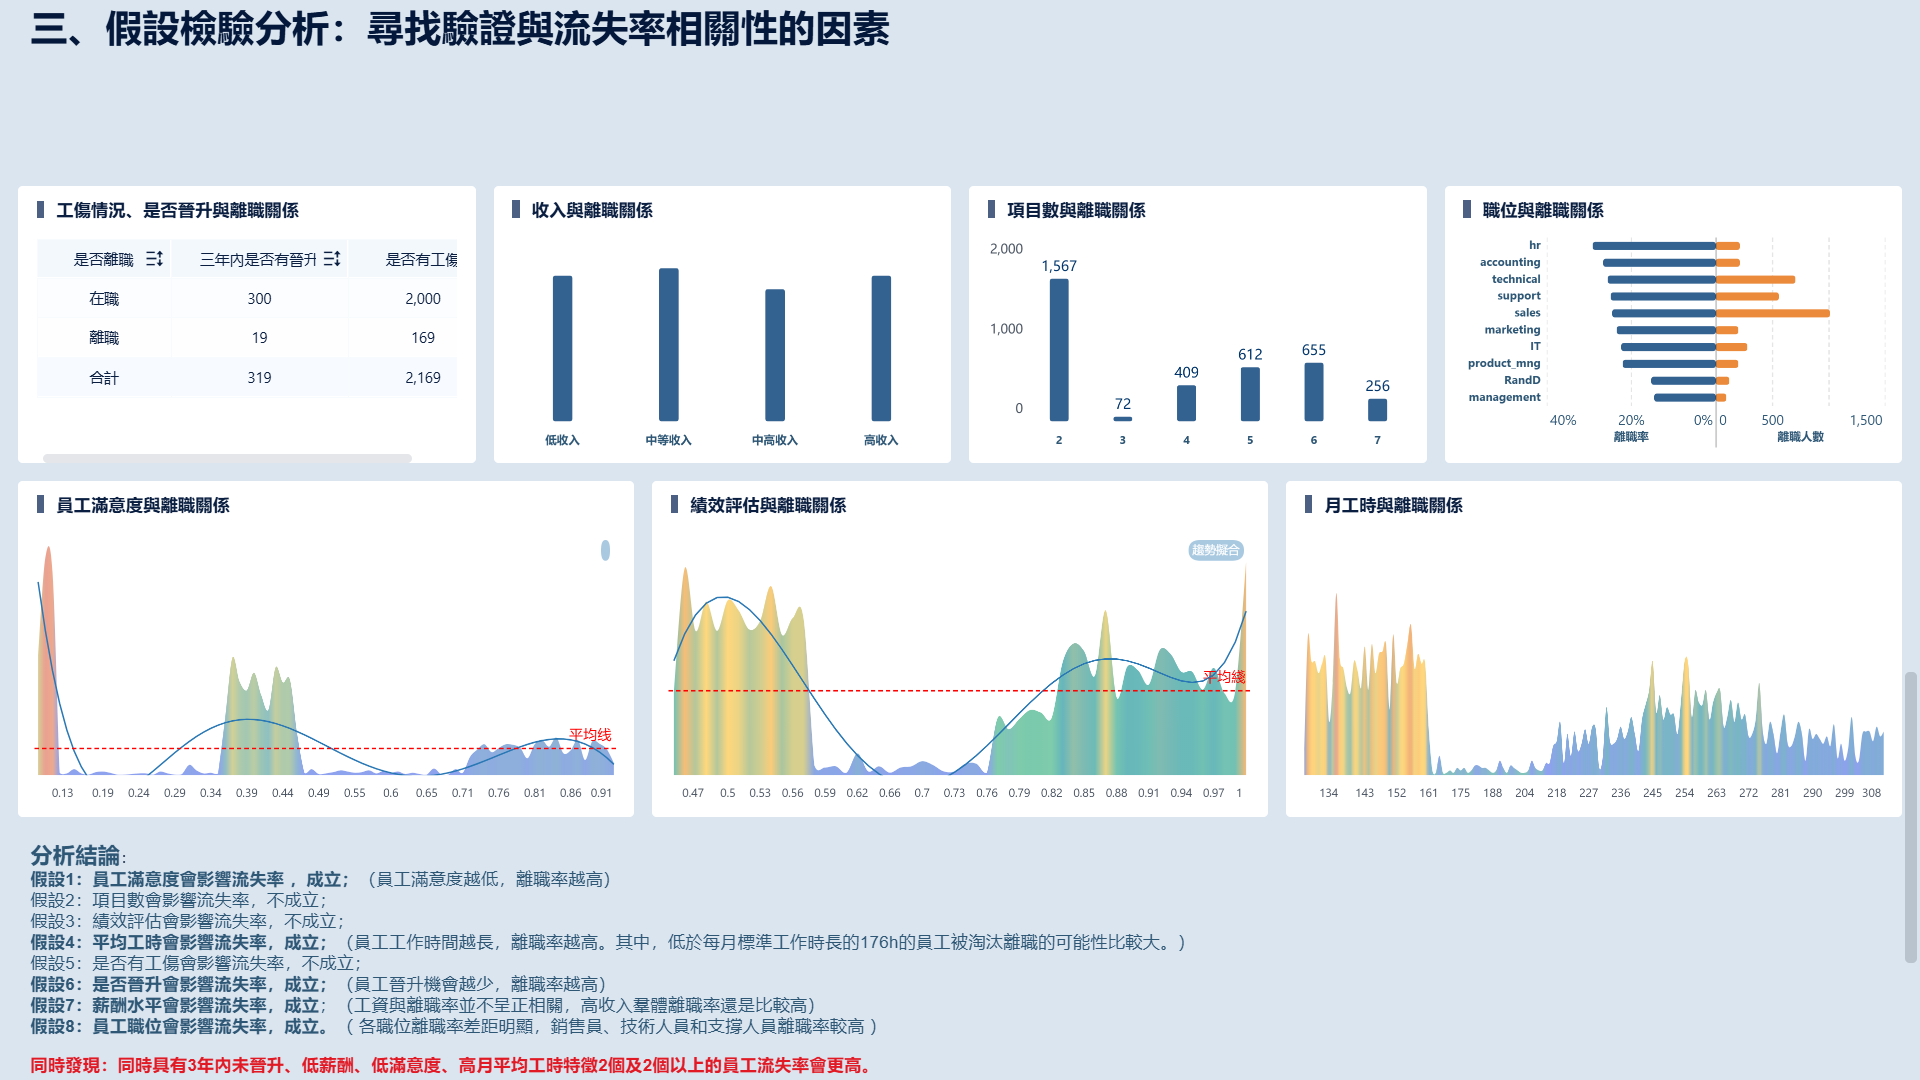Click the RandD label in position chart
This screenshot has width=1920, height=1080.
[x=1522, y=380]
